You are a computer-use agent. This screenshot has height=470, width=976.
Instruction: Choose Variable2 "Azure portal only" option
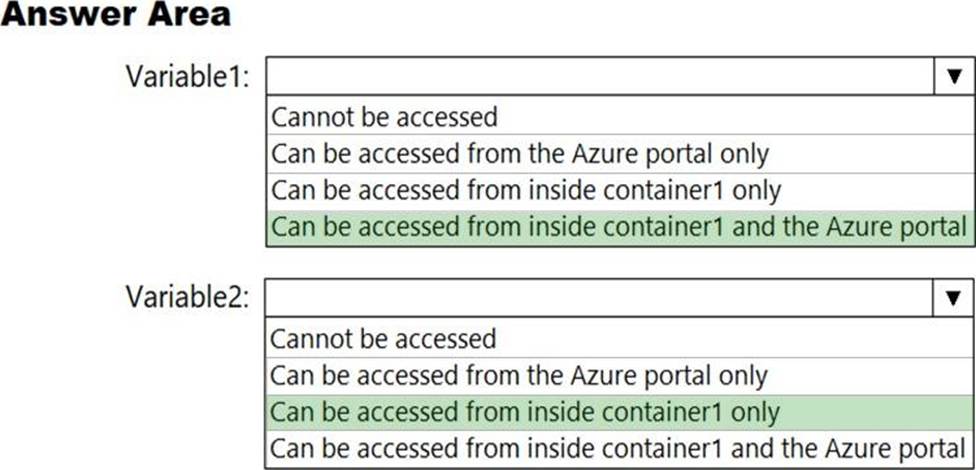(519, 375)
